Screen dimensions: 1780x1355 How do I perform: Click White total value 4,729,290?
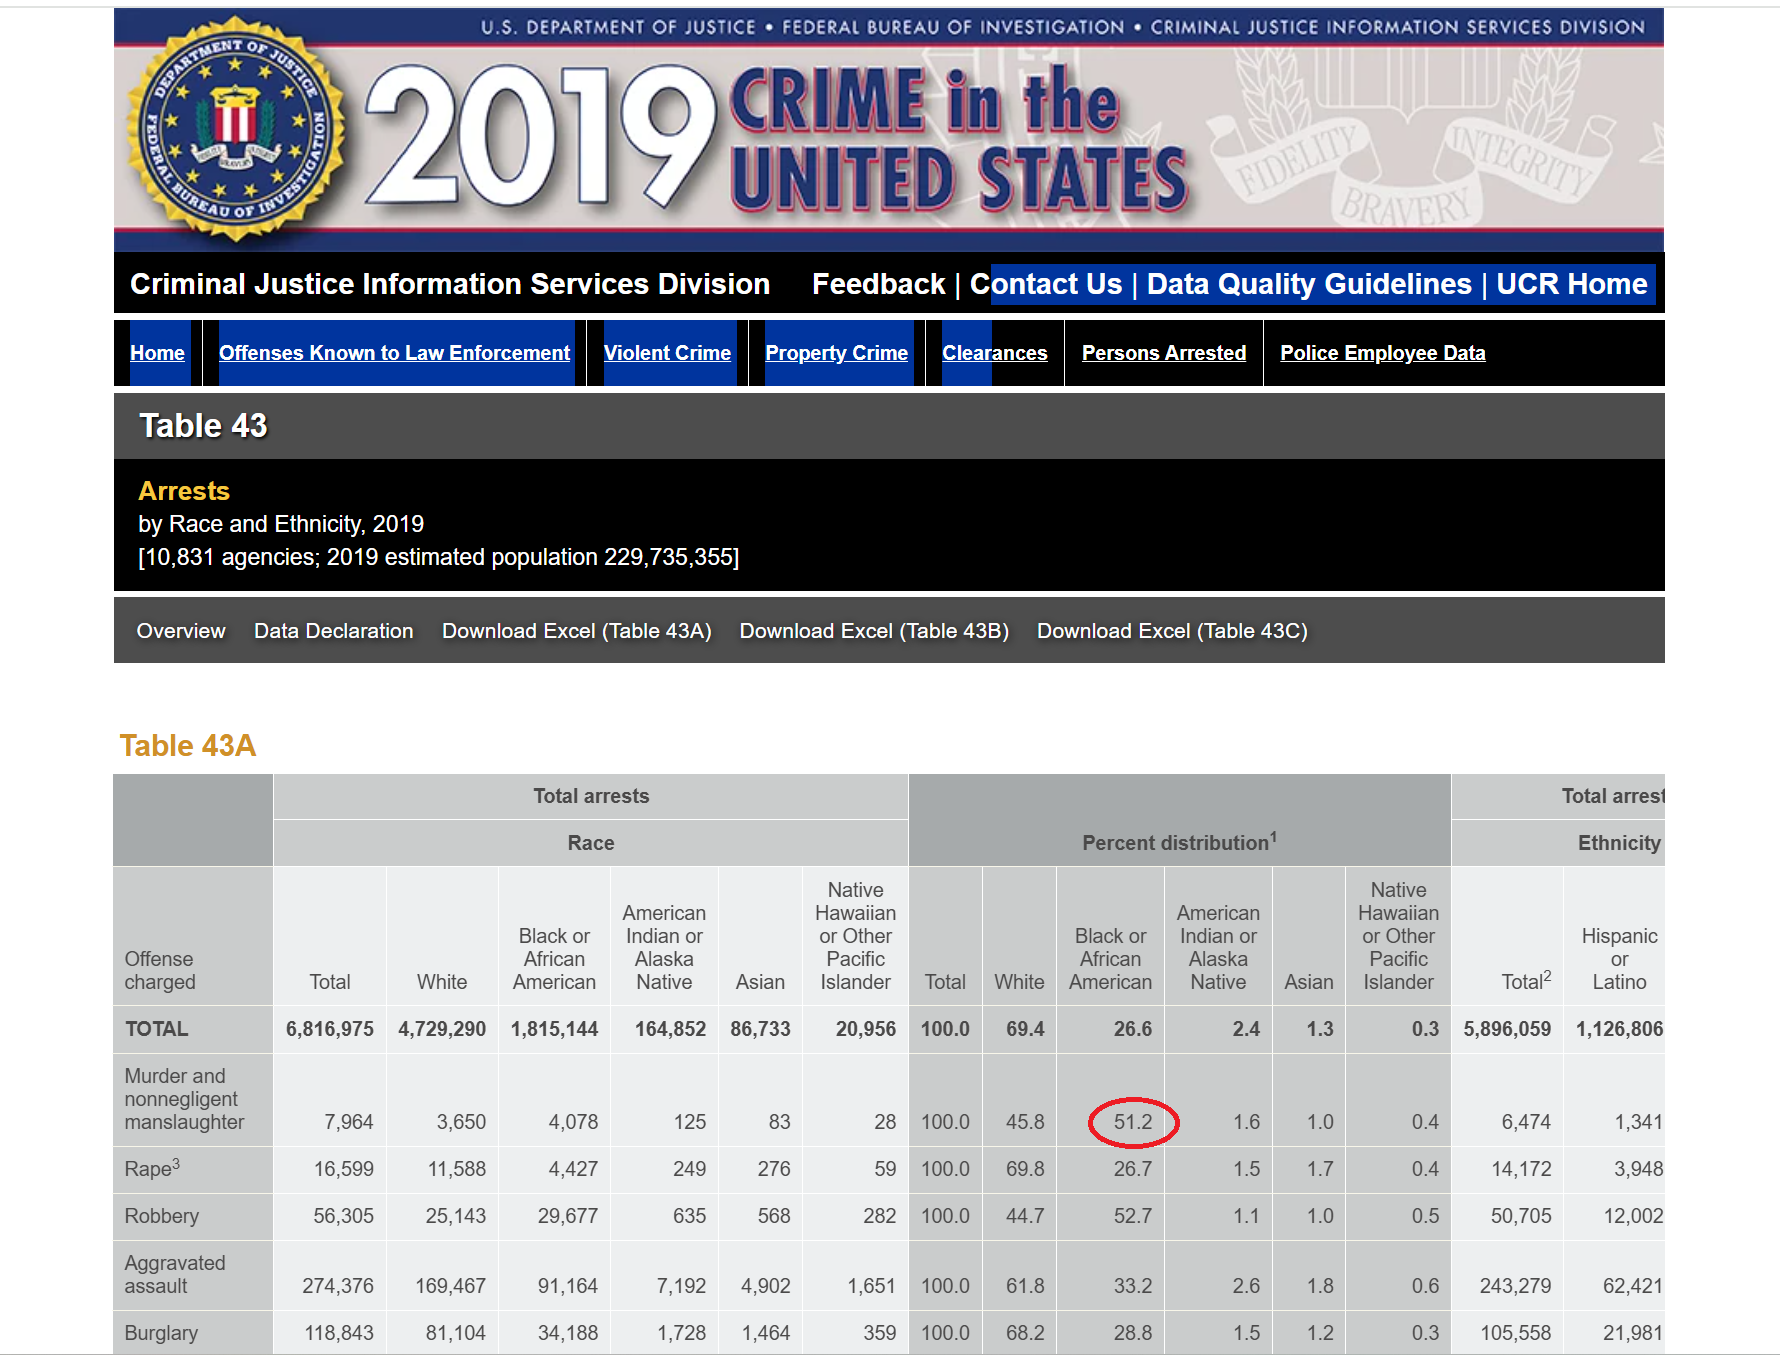pos(442,1029)
